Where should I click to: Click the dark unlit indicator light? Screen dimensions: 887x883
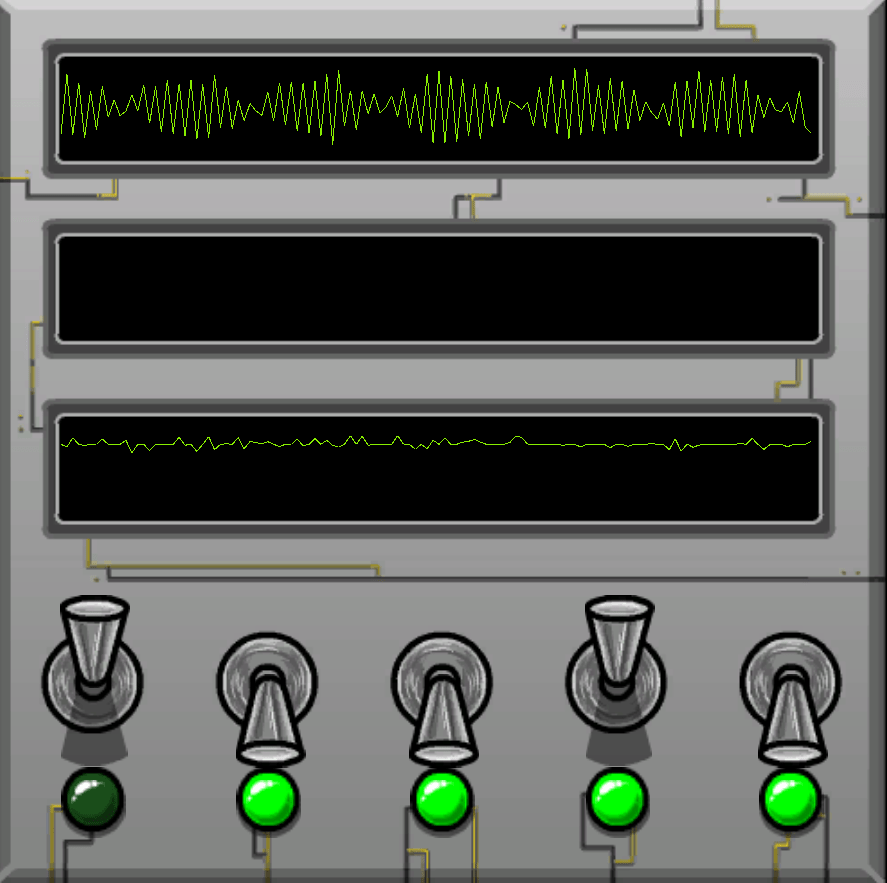93,799
